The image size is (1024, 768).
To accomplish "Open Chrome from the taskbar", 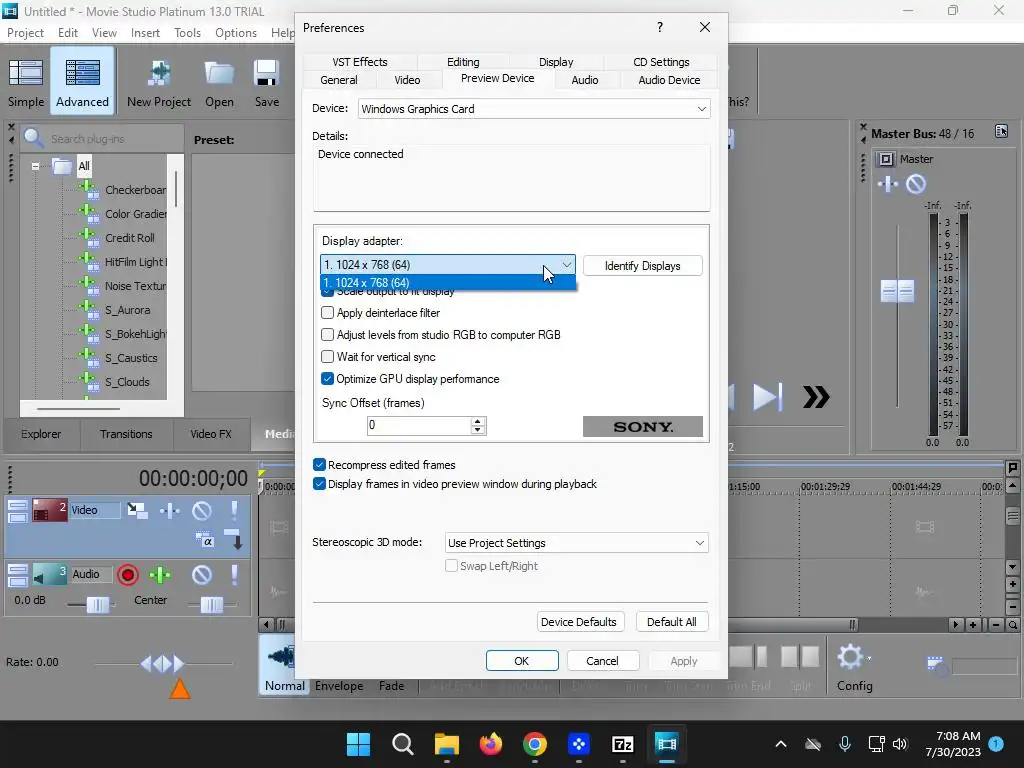I will (x=535, y=744).
